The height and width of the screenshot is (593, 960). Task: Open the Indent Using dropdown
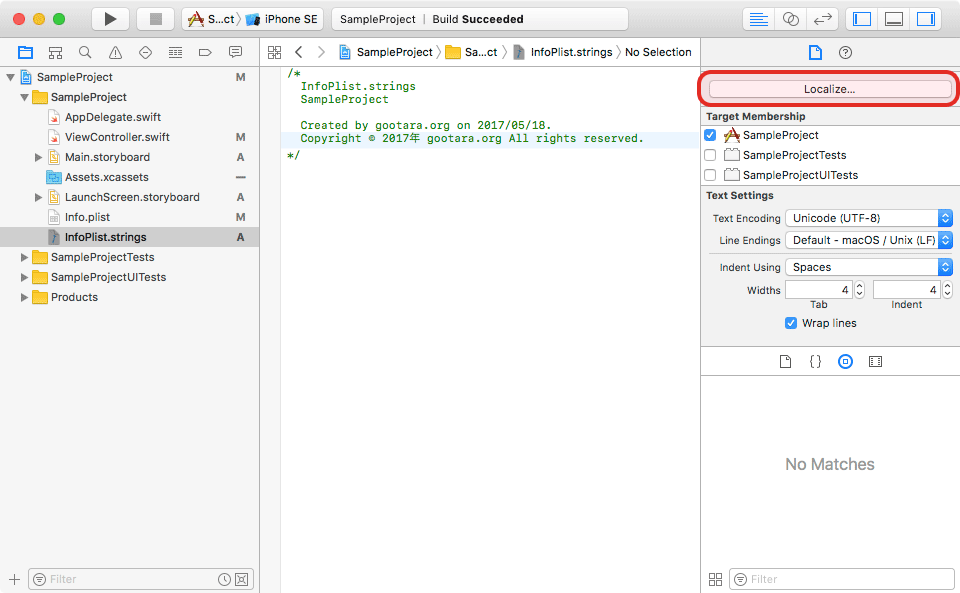869,267
